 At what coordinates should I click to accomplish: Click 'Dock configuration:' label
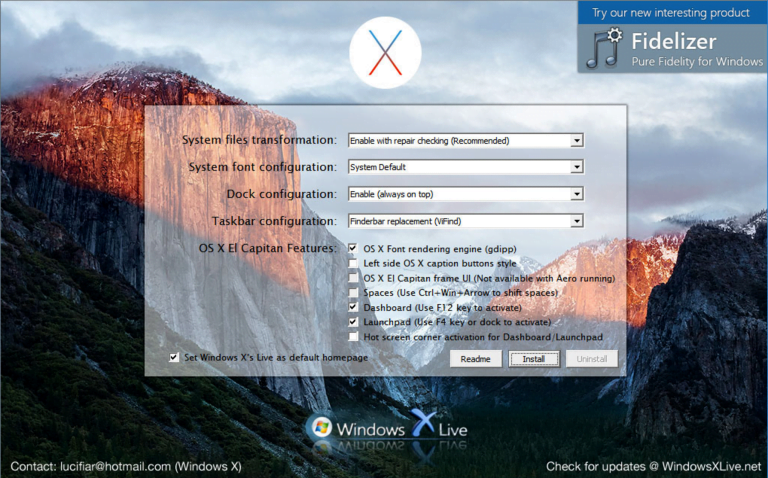(282, 194)
